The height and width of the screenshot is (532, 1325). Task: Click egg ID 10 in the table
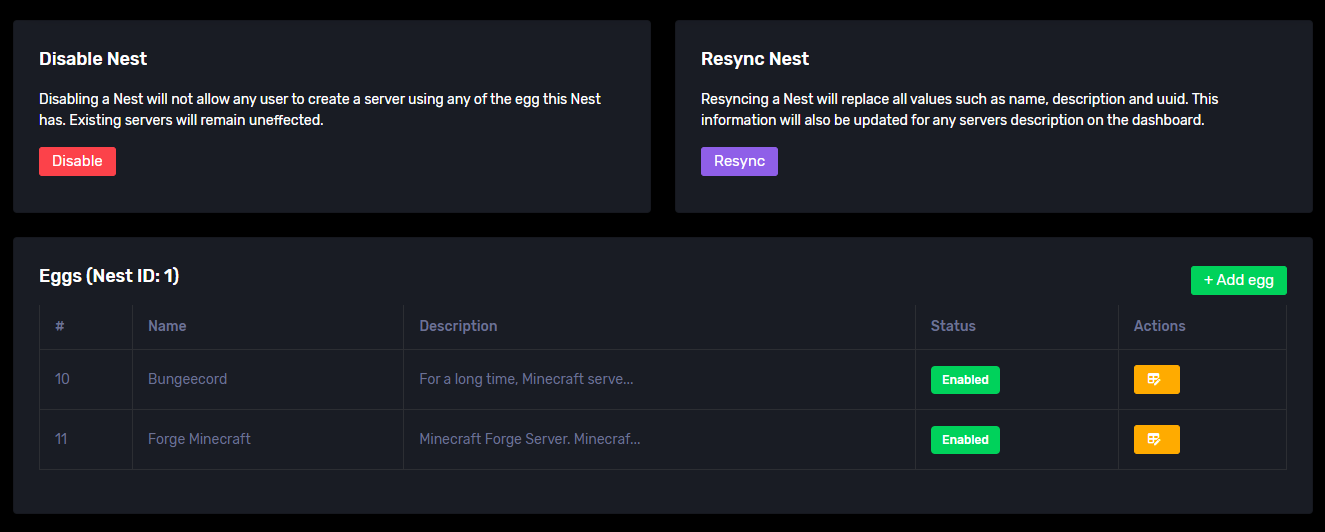[x=62, y=380]
